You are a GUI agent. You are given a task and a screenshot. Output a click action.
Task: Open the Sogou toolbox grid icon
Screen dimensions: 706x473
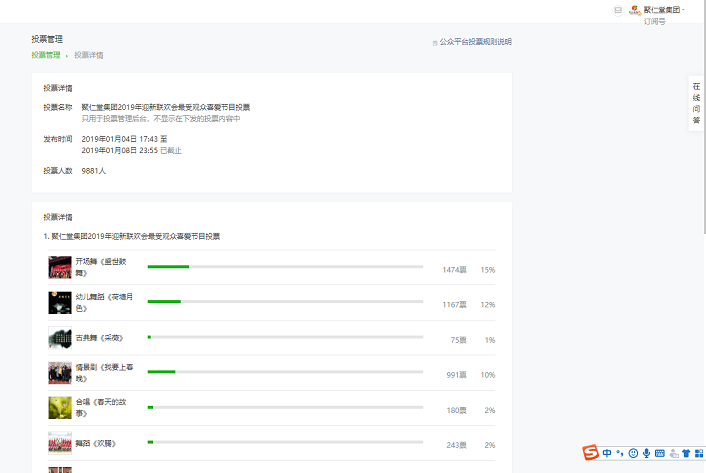pos(698,453)
